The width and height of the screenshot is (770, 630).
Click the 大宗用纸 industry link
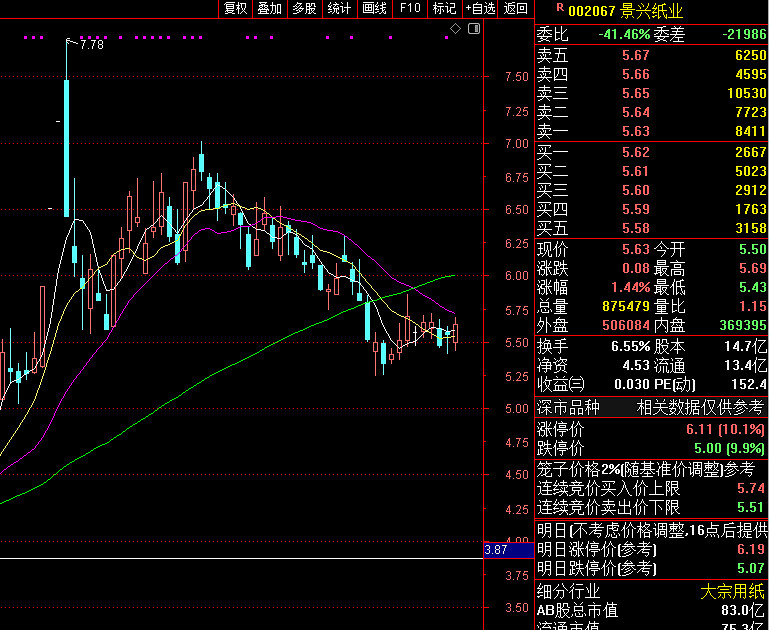732,591
